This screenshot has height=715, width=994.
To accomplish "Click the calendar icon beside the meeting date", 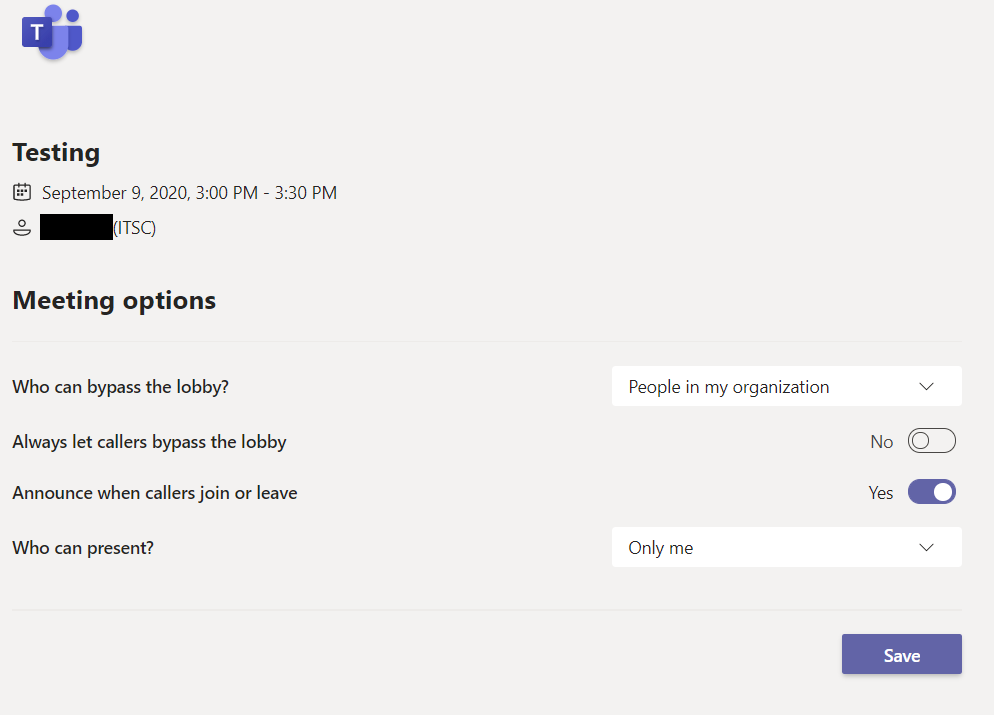I will pyautogui.click(x=22, y=191).
